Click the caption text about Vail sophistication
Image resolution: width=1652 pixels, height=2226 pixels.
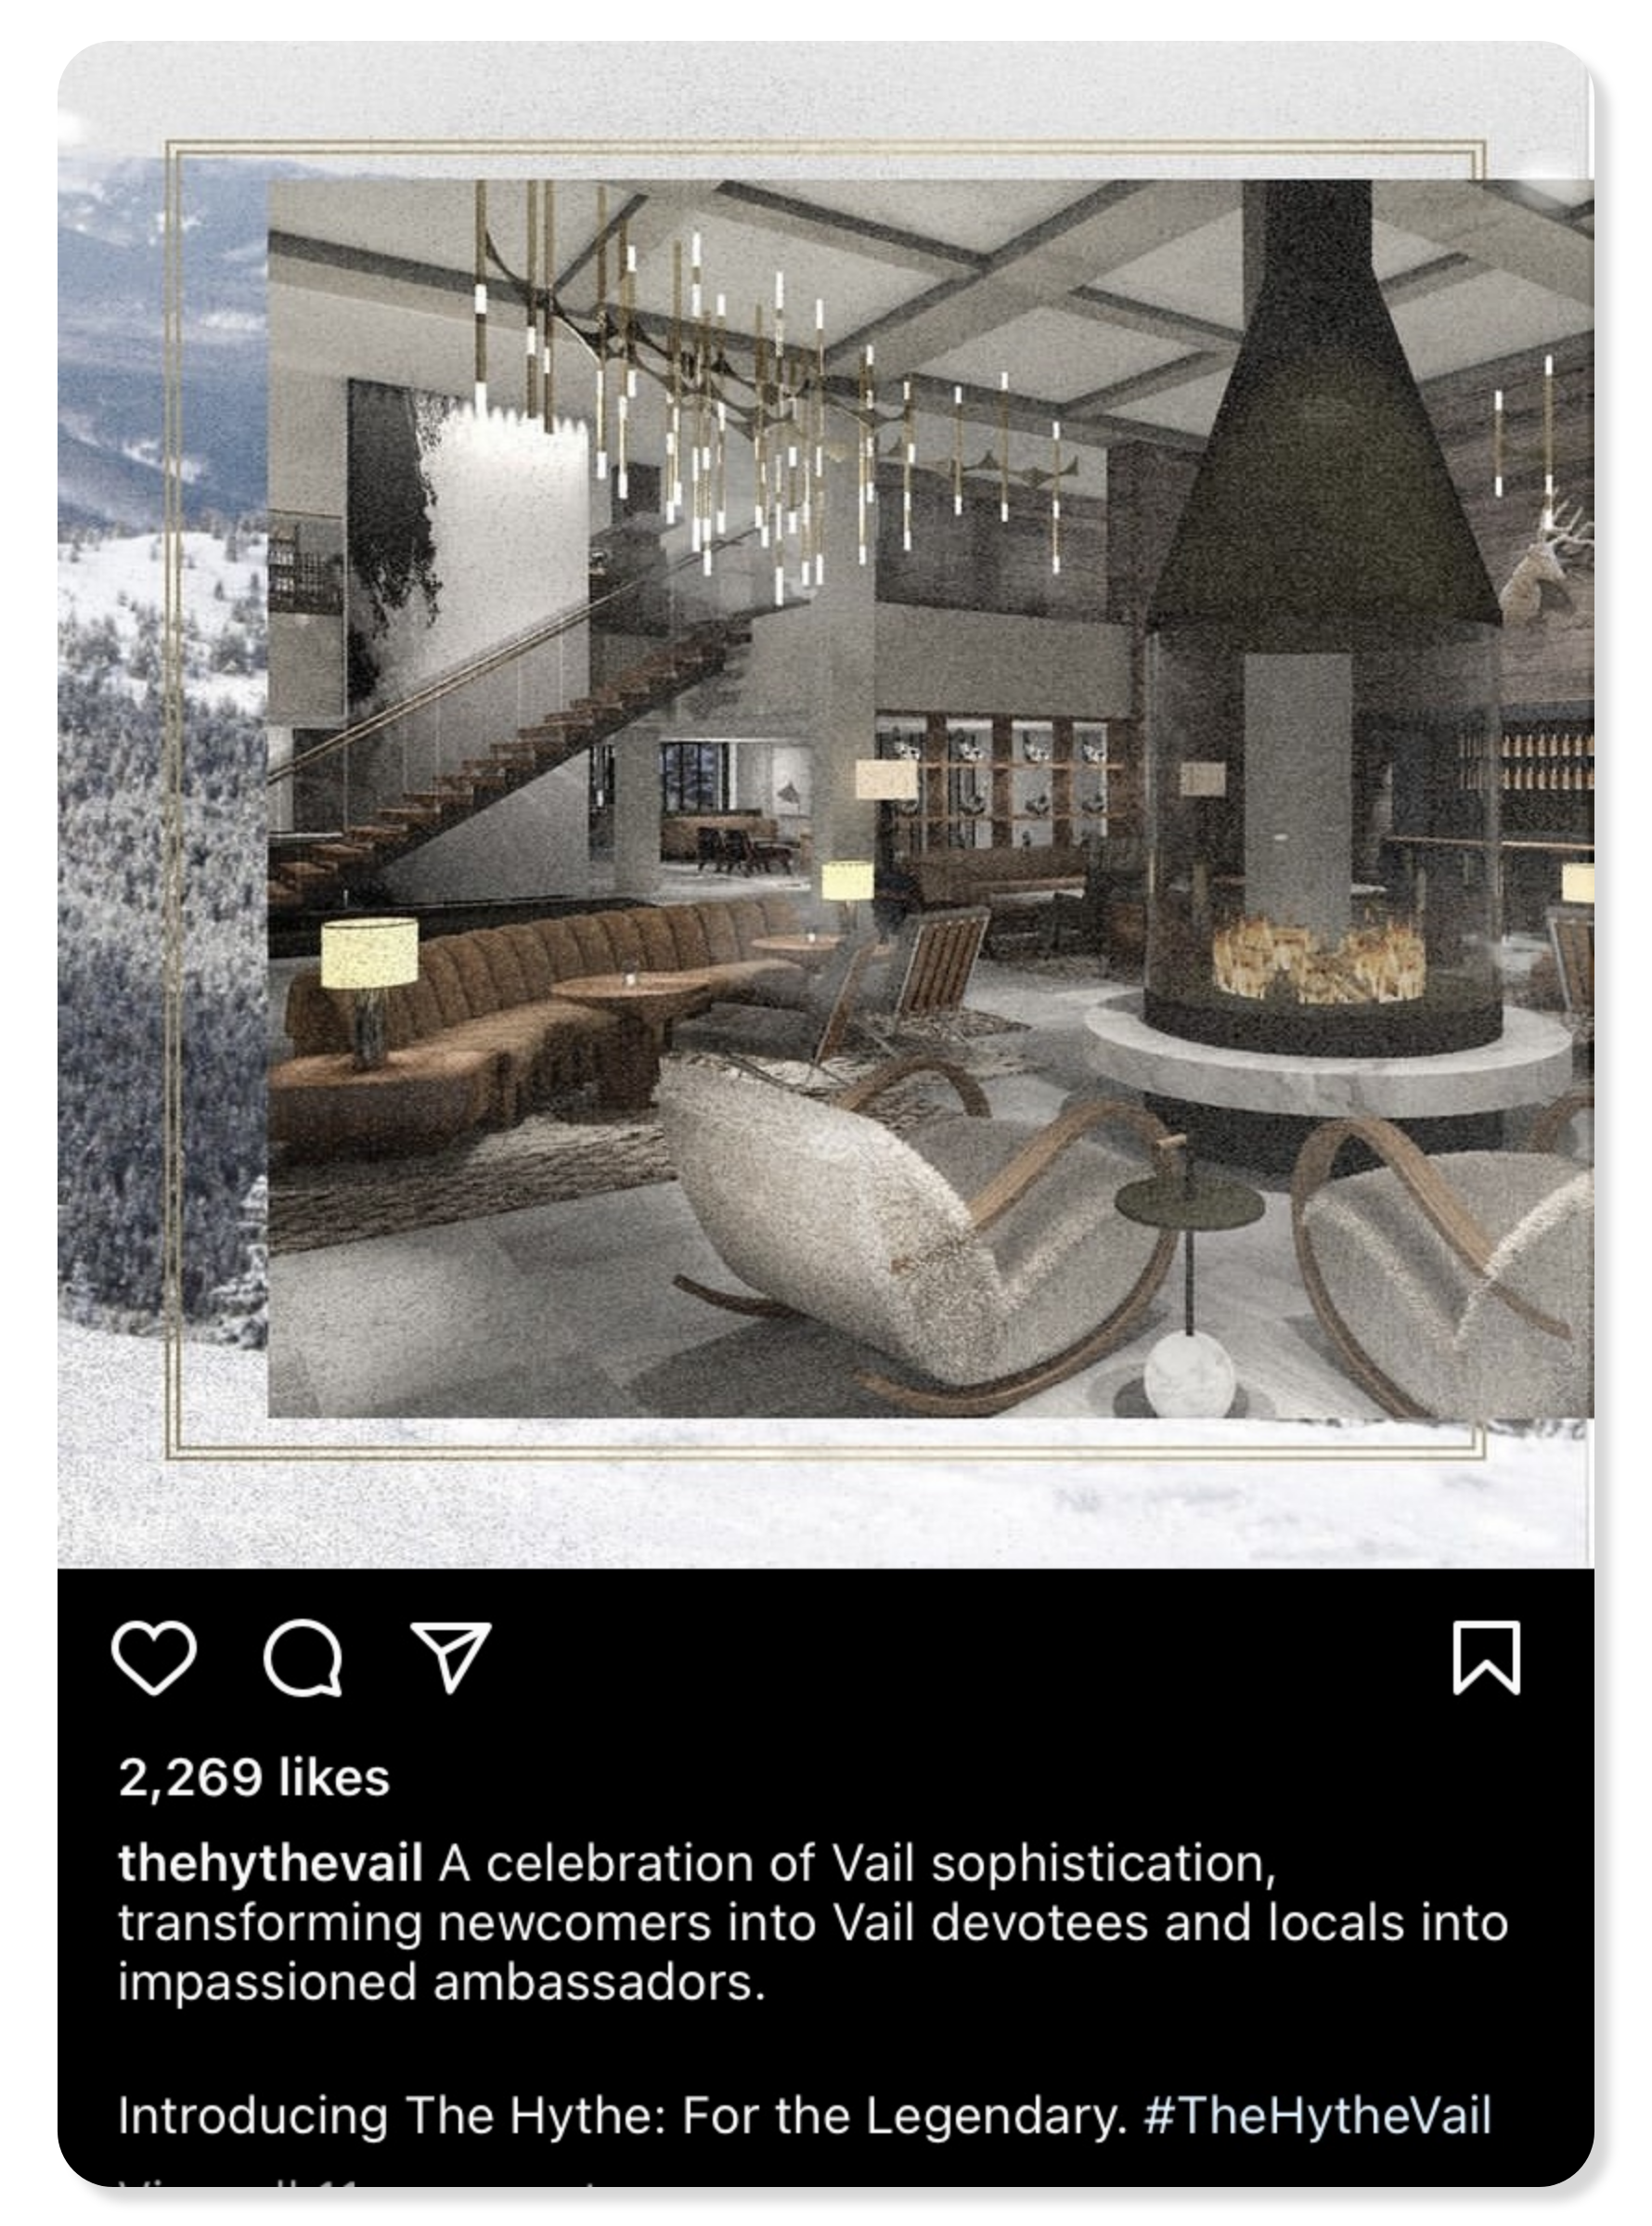(x=812, y=1922)
